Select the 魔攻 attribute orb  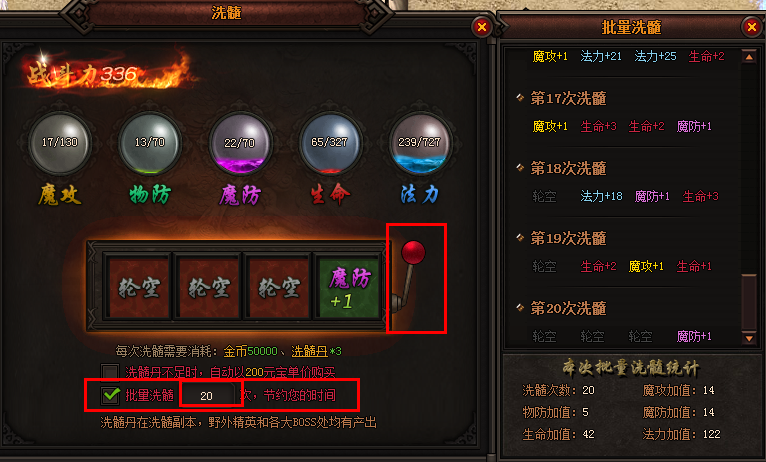click(60, 143)
